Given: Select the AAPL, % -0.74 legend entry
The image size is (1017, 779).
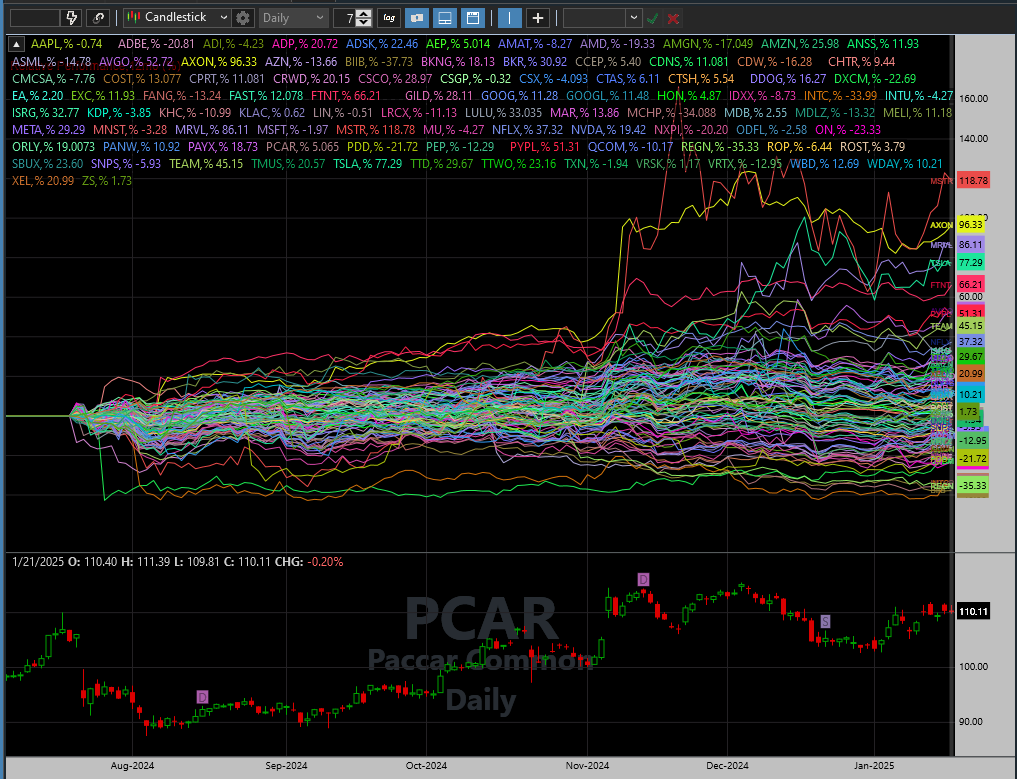Looking at the screenshot, I should pyautogui.click(x=66, y=44).
